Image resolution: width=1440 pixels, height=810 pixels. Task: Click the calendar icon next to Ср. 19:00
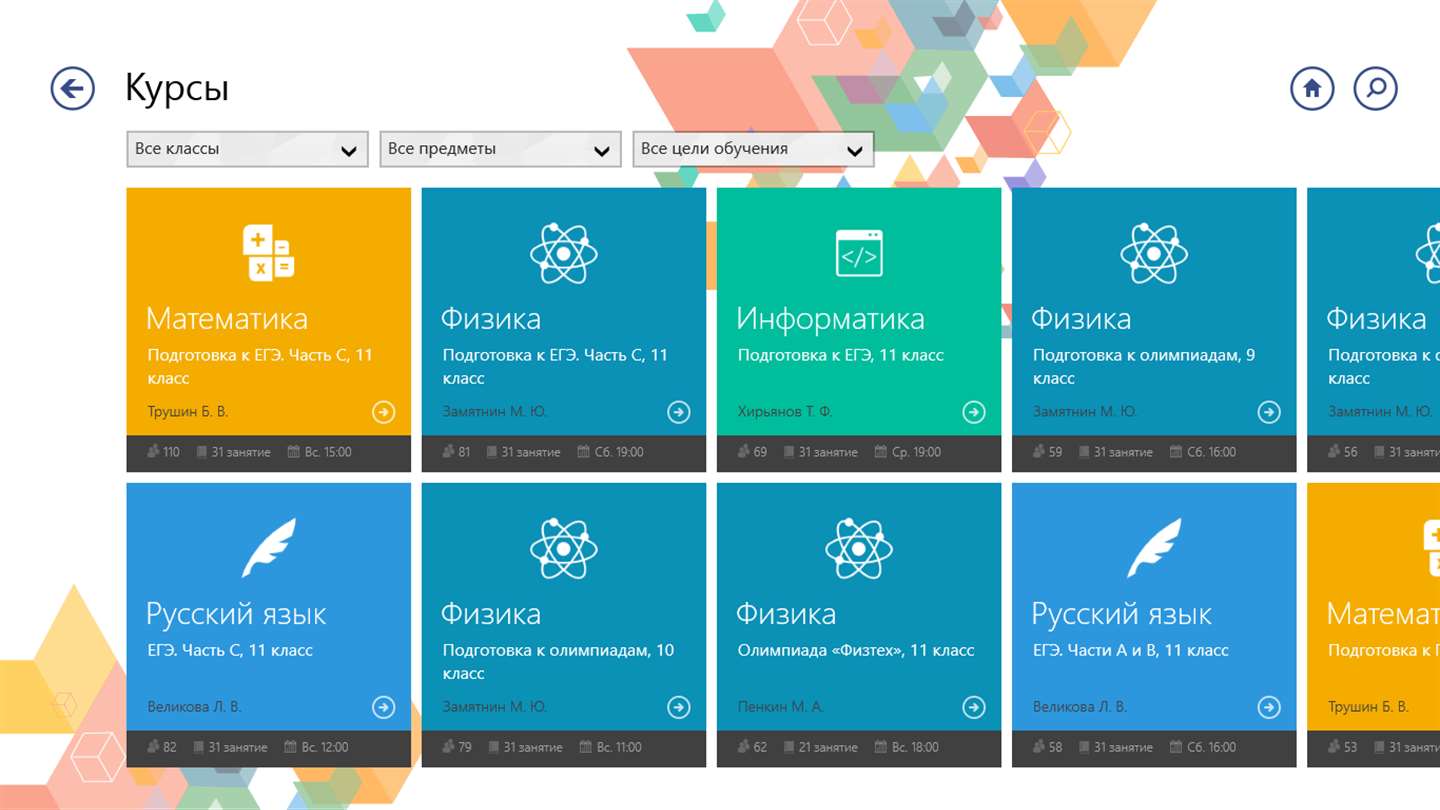coord(880,452)
